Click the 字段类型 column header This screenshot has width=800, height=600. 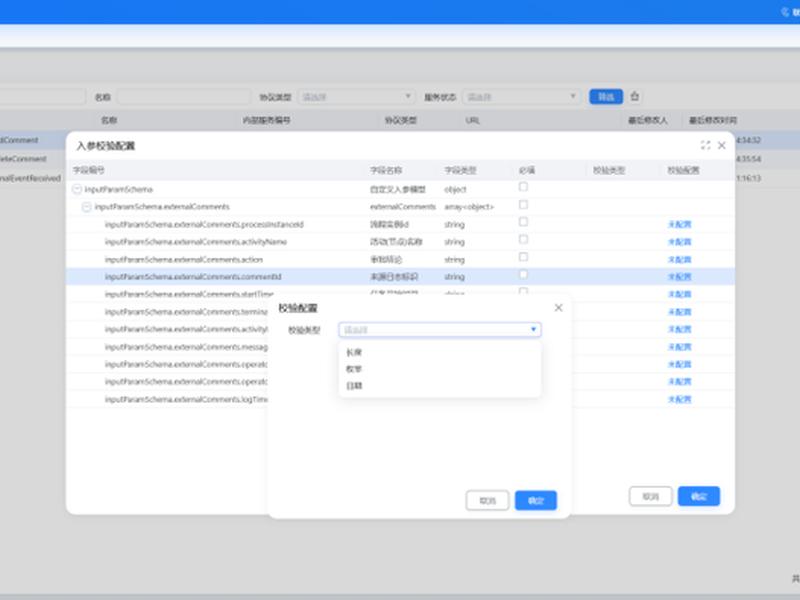(x=460, y=170)
